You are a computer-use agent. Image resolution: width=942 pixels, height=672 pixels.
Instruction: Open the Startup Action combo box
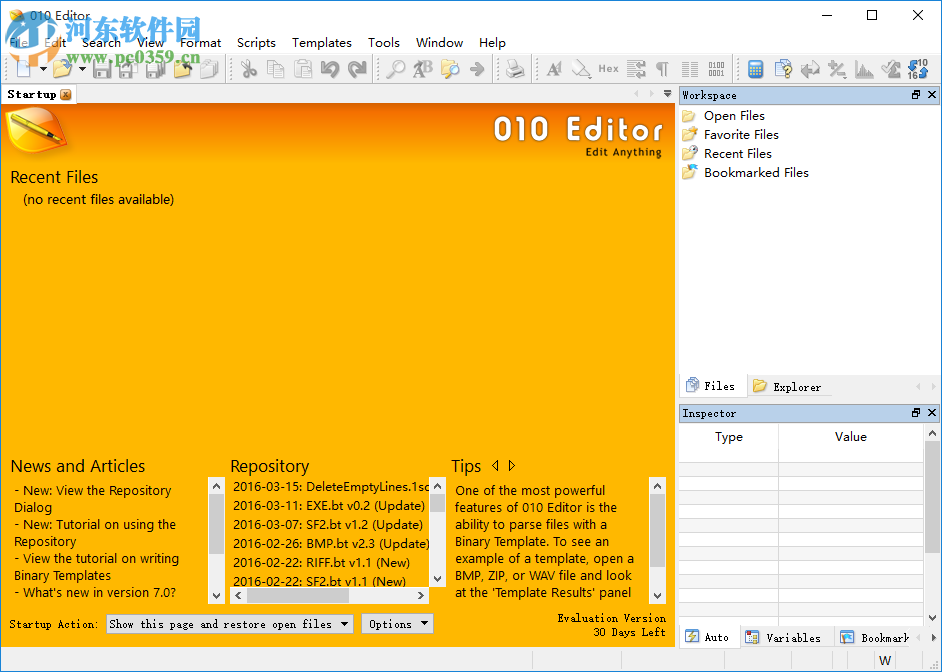[x=229, y=624]
